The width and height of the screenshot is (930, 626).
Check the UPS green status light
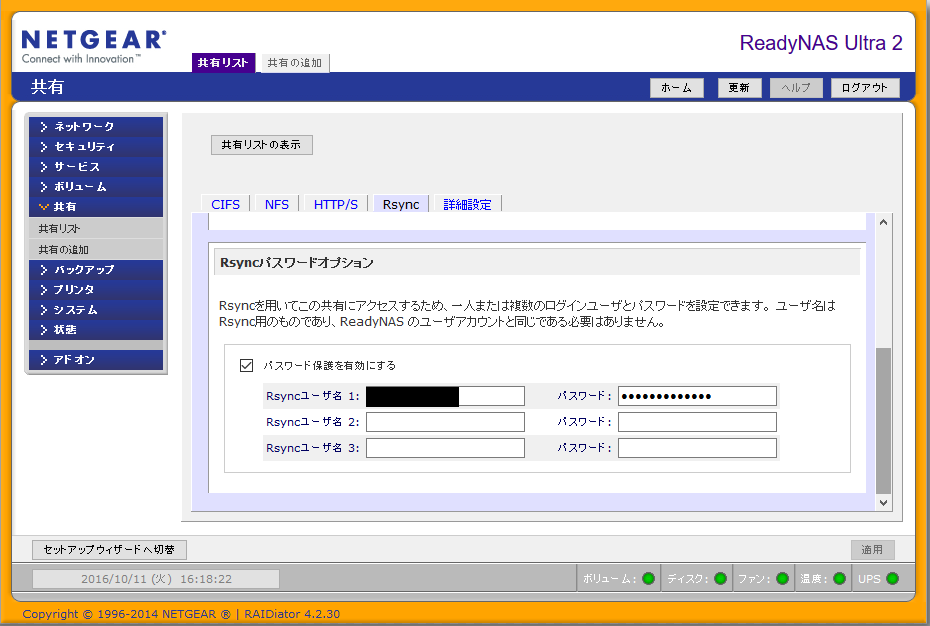pyautogui.click(x=892, y=579)
